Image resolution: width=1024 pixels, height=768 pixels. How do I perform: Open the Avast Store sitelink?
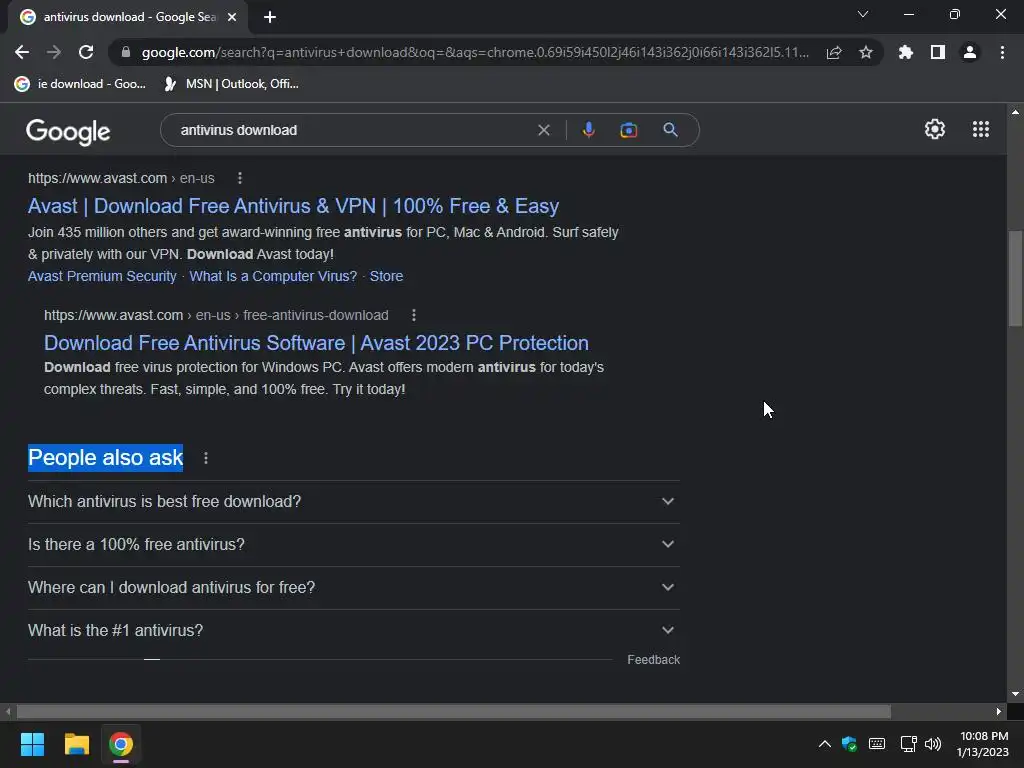387,276
